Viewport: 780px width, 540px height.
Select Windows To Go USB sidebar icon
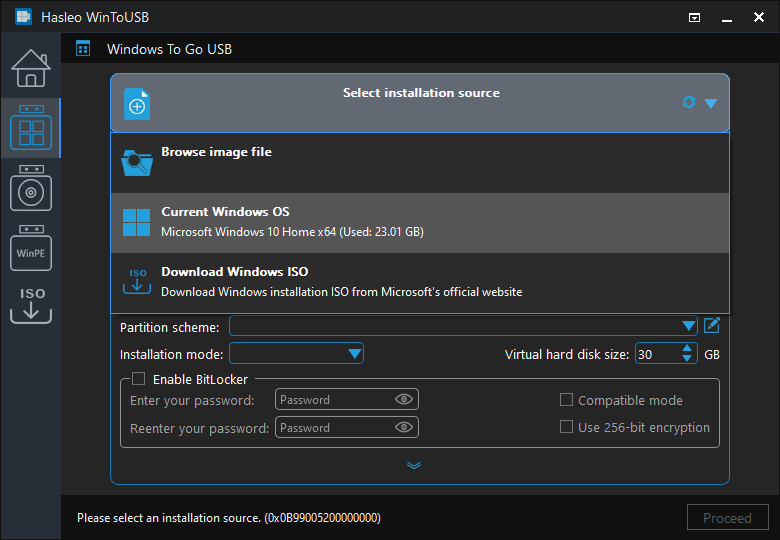[x=31, y=128]
